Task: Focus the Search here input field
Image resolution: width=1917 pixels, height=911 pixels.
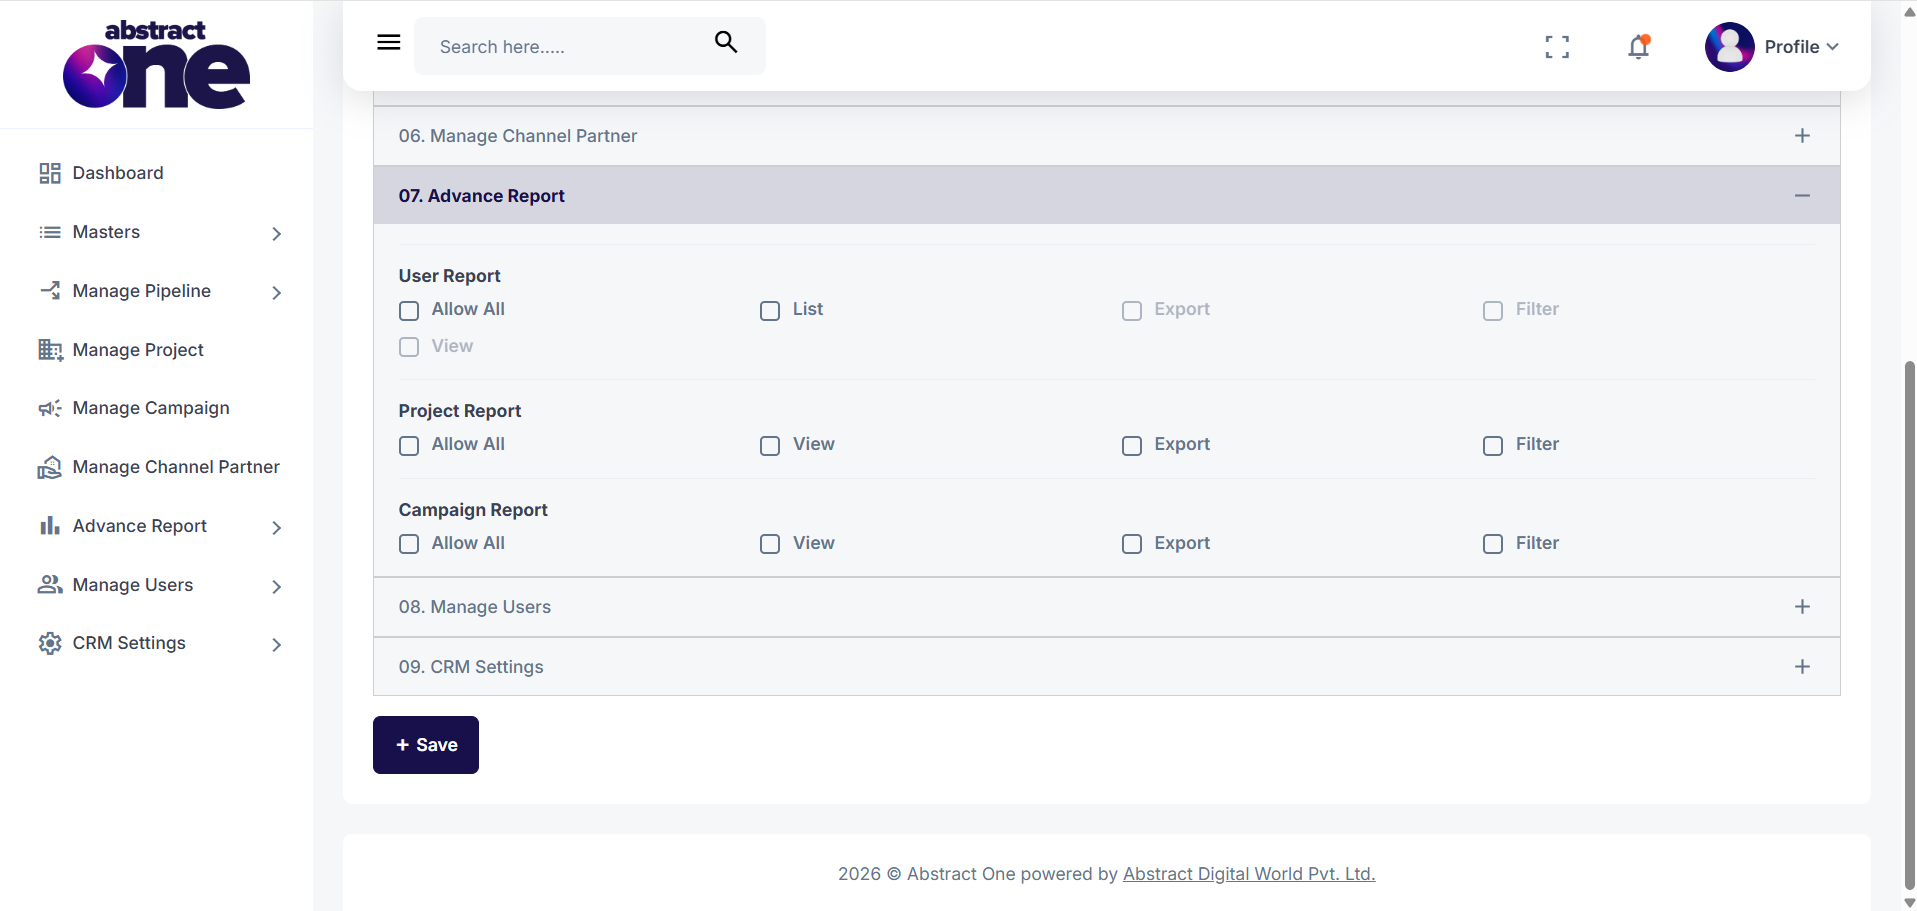Action: tap(565, 46)
